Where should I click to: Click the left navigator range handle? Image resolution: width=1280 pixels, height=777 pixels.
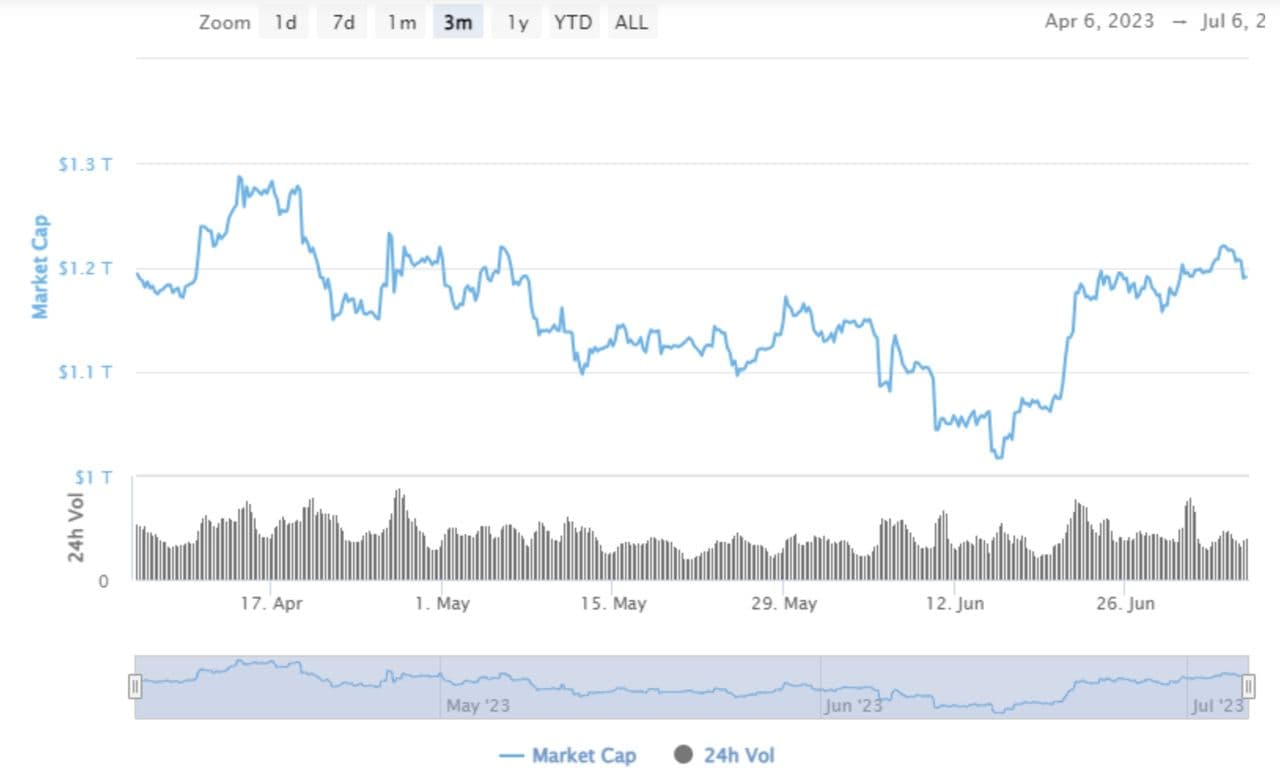click(135, 686)
